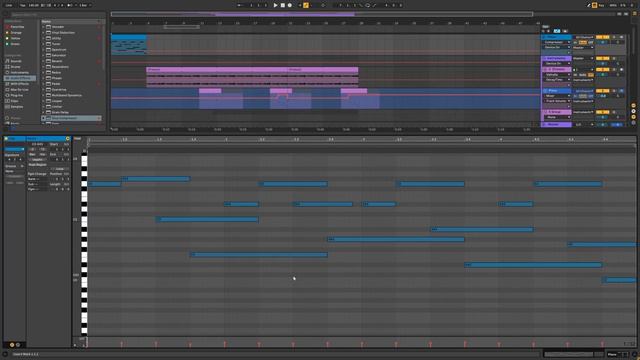Image resolution: width=640 pixels, height=360 pixels.
Task: Expand the Vocoder folder in the browser
Action: coord(43,27)
